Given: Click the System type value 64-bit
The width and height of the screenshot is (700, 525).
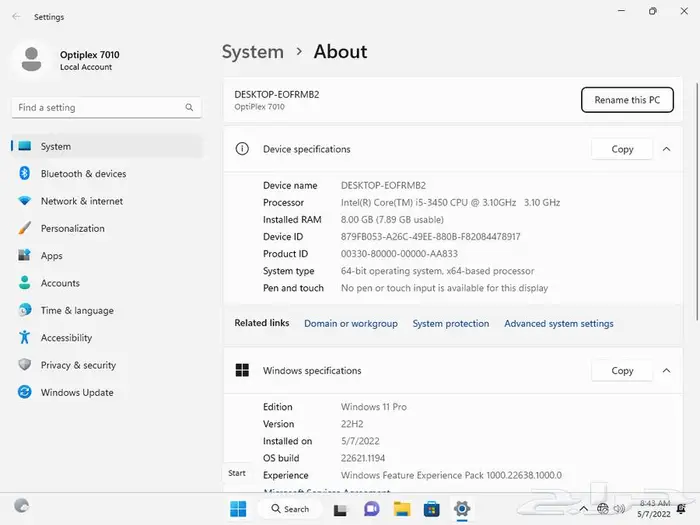Looking at the screenshot, I should tap(437, 271).
